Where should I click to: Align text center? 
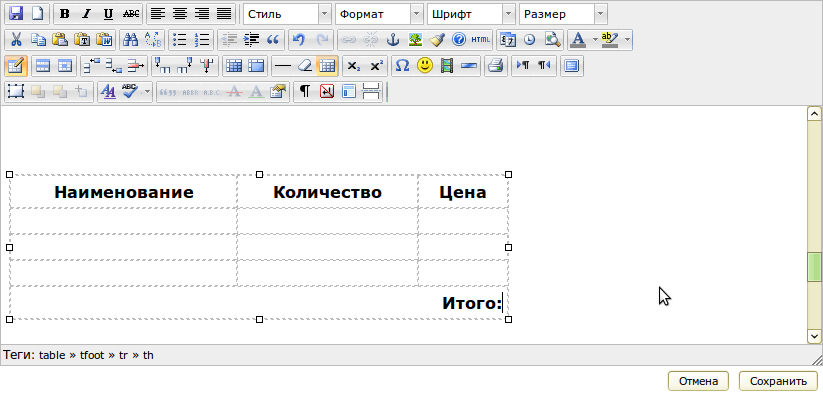click(x=180, y=14)
